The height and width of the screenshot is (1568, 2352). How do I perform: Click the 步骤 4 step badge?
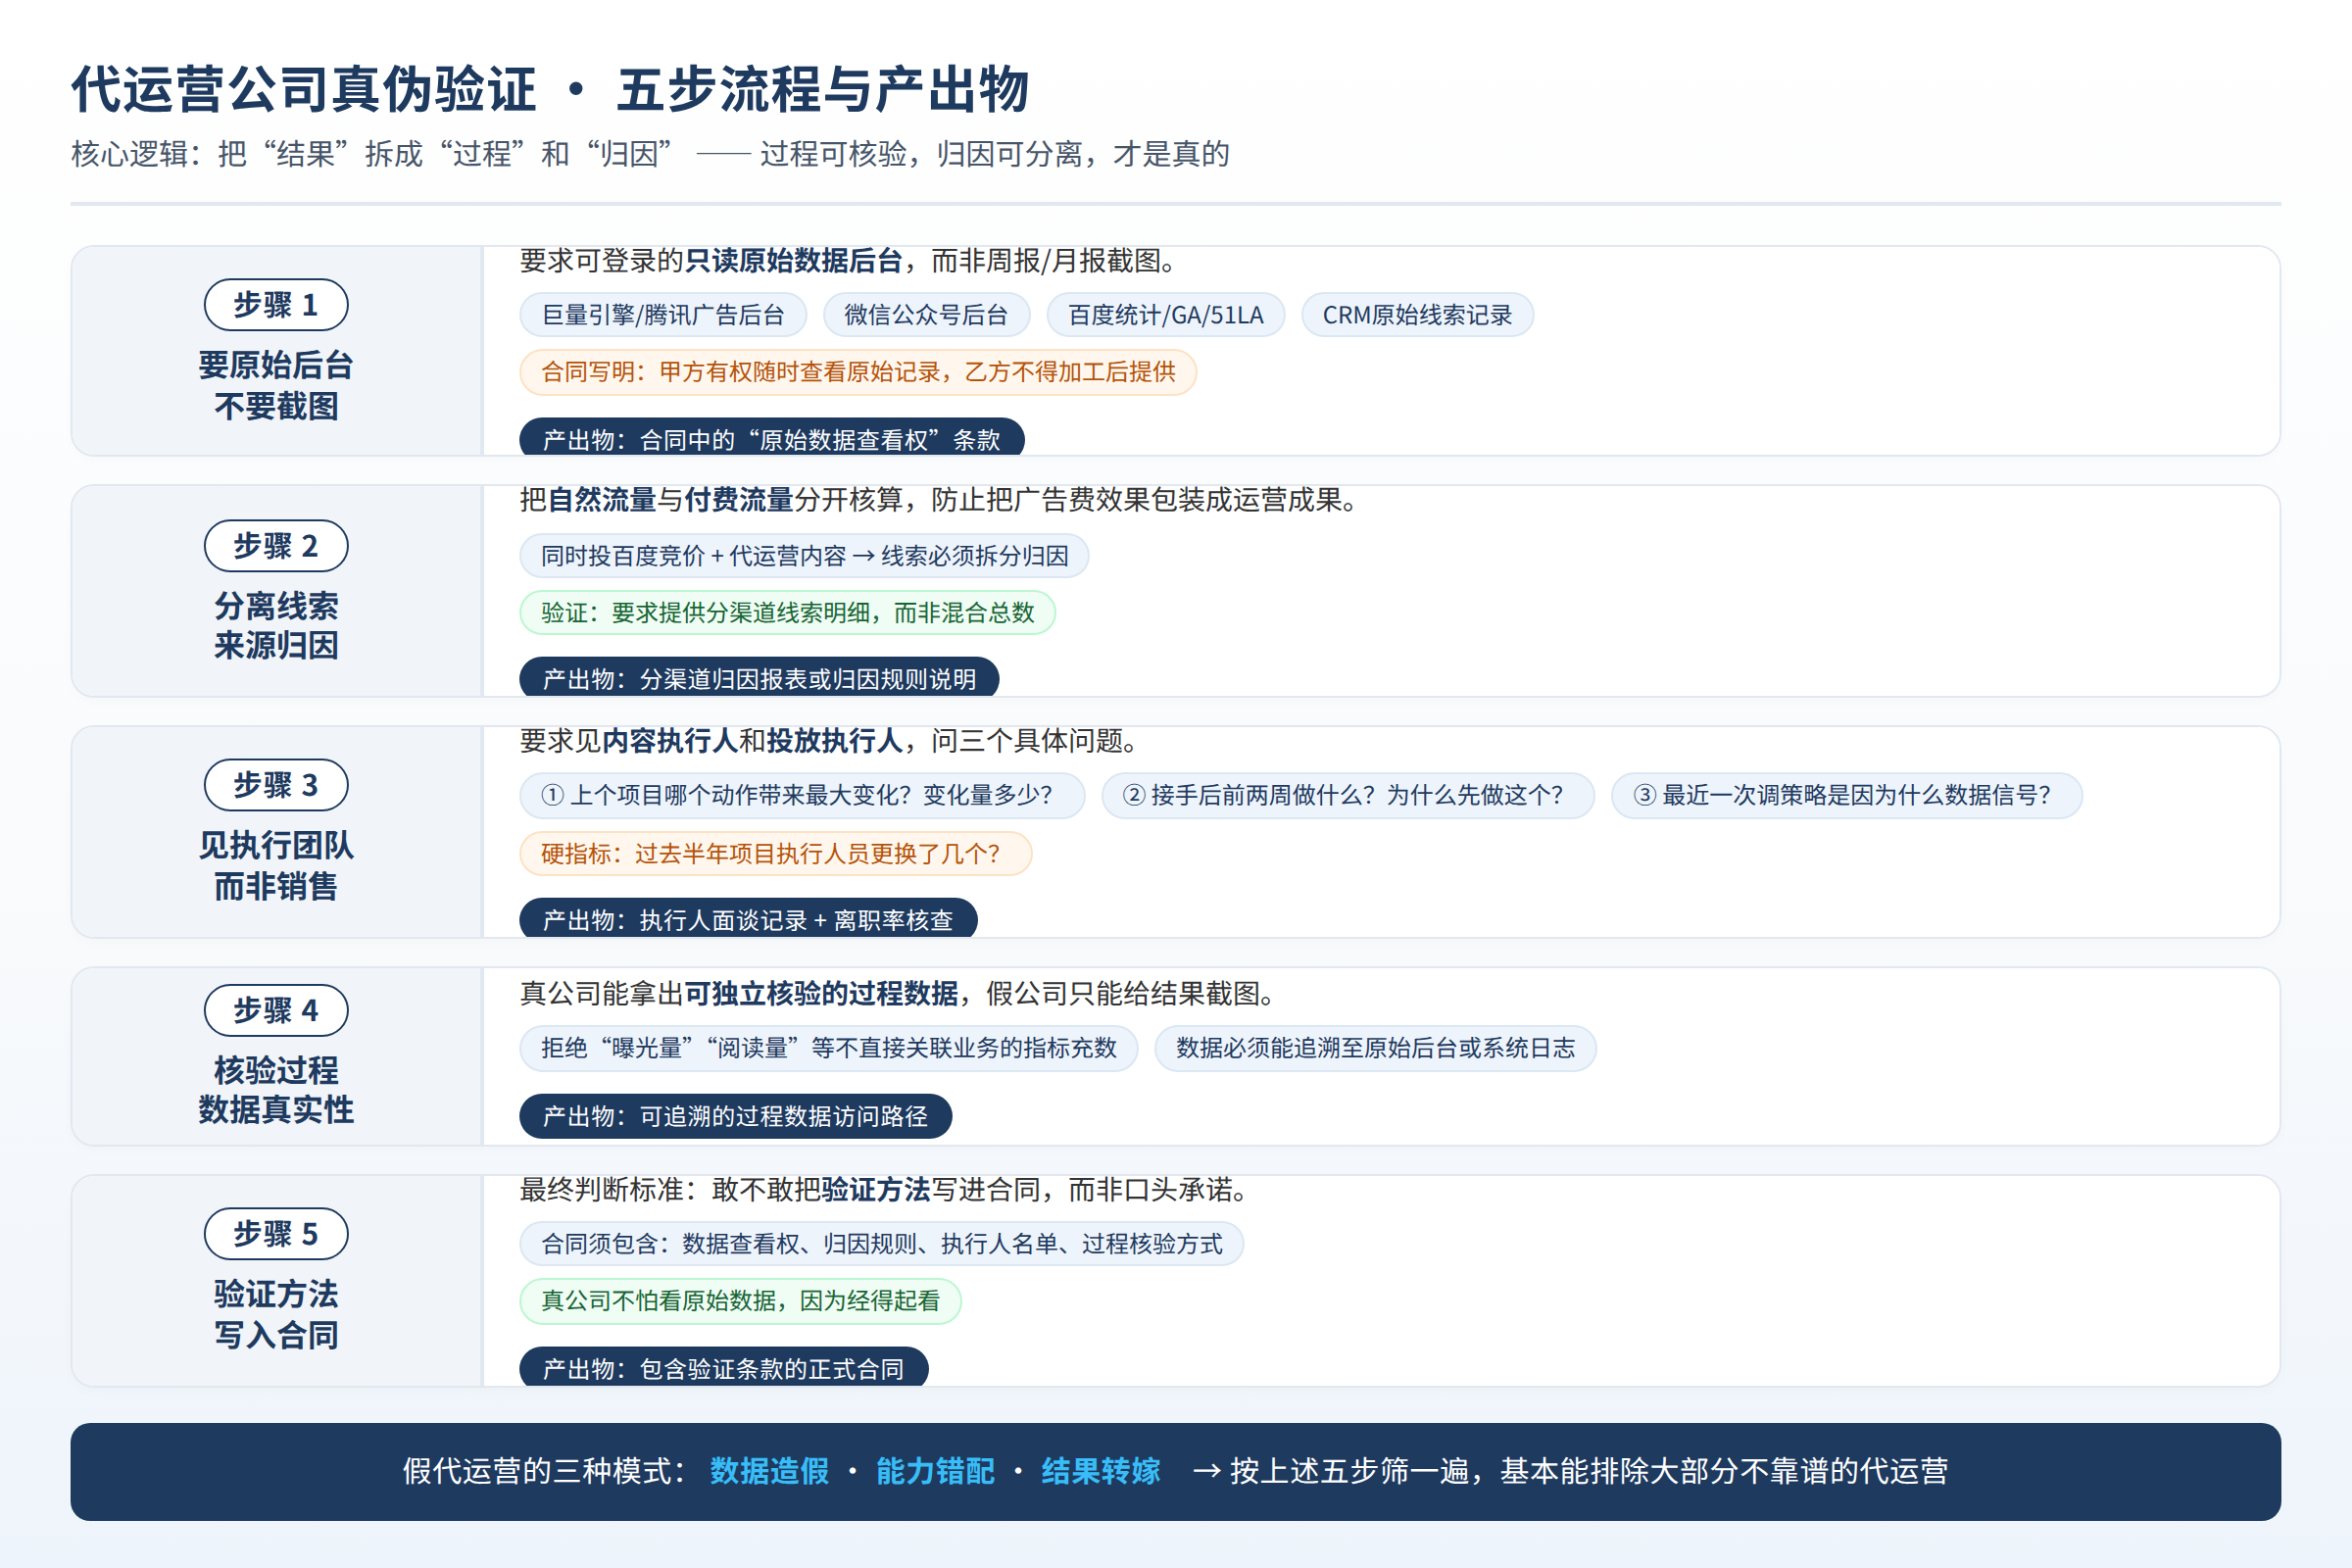(276, 1010)
